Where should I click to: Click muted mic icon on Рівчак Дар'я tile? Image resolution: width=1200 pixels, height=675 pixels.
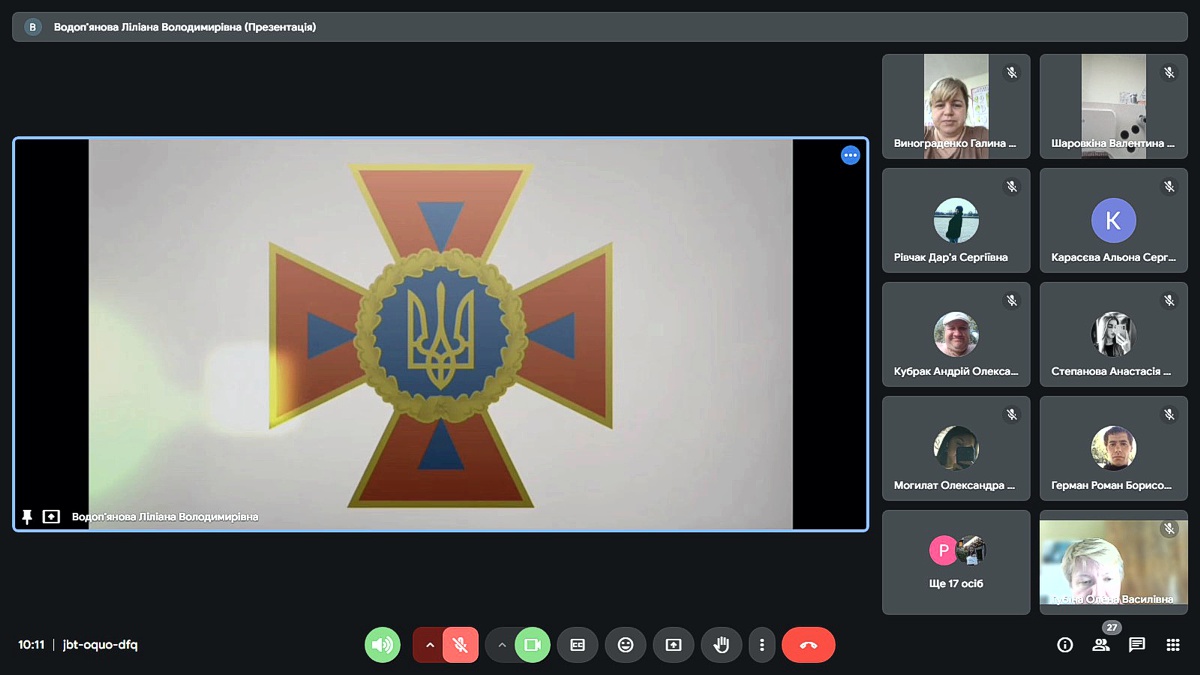pos(1011,187)
